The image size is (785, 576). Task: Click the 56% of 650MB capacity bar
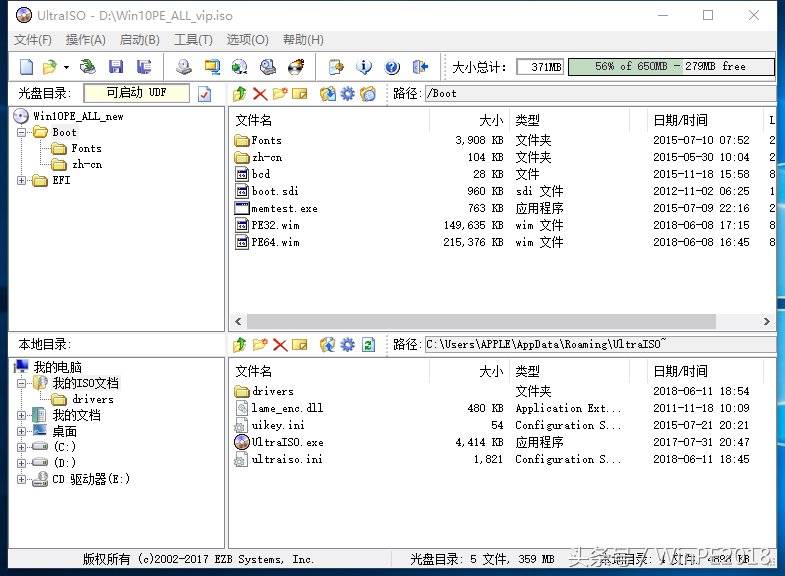click(x=671, y=66)
